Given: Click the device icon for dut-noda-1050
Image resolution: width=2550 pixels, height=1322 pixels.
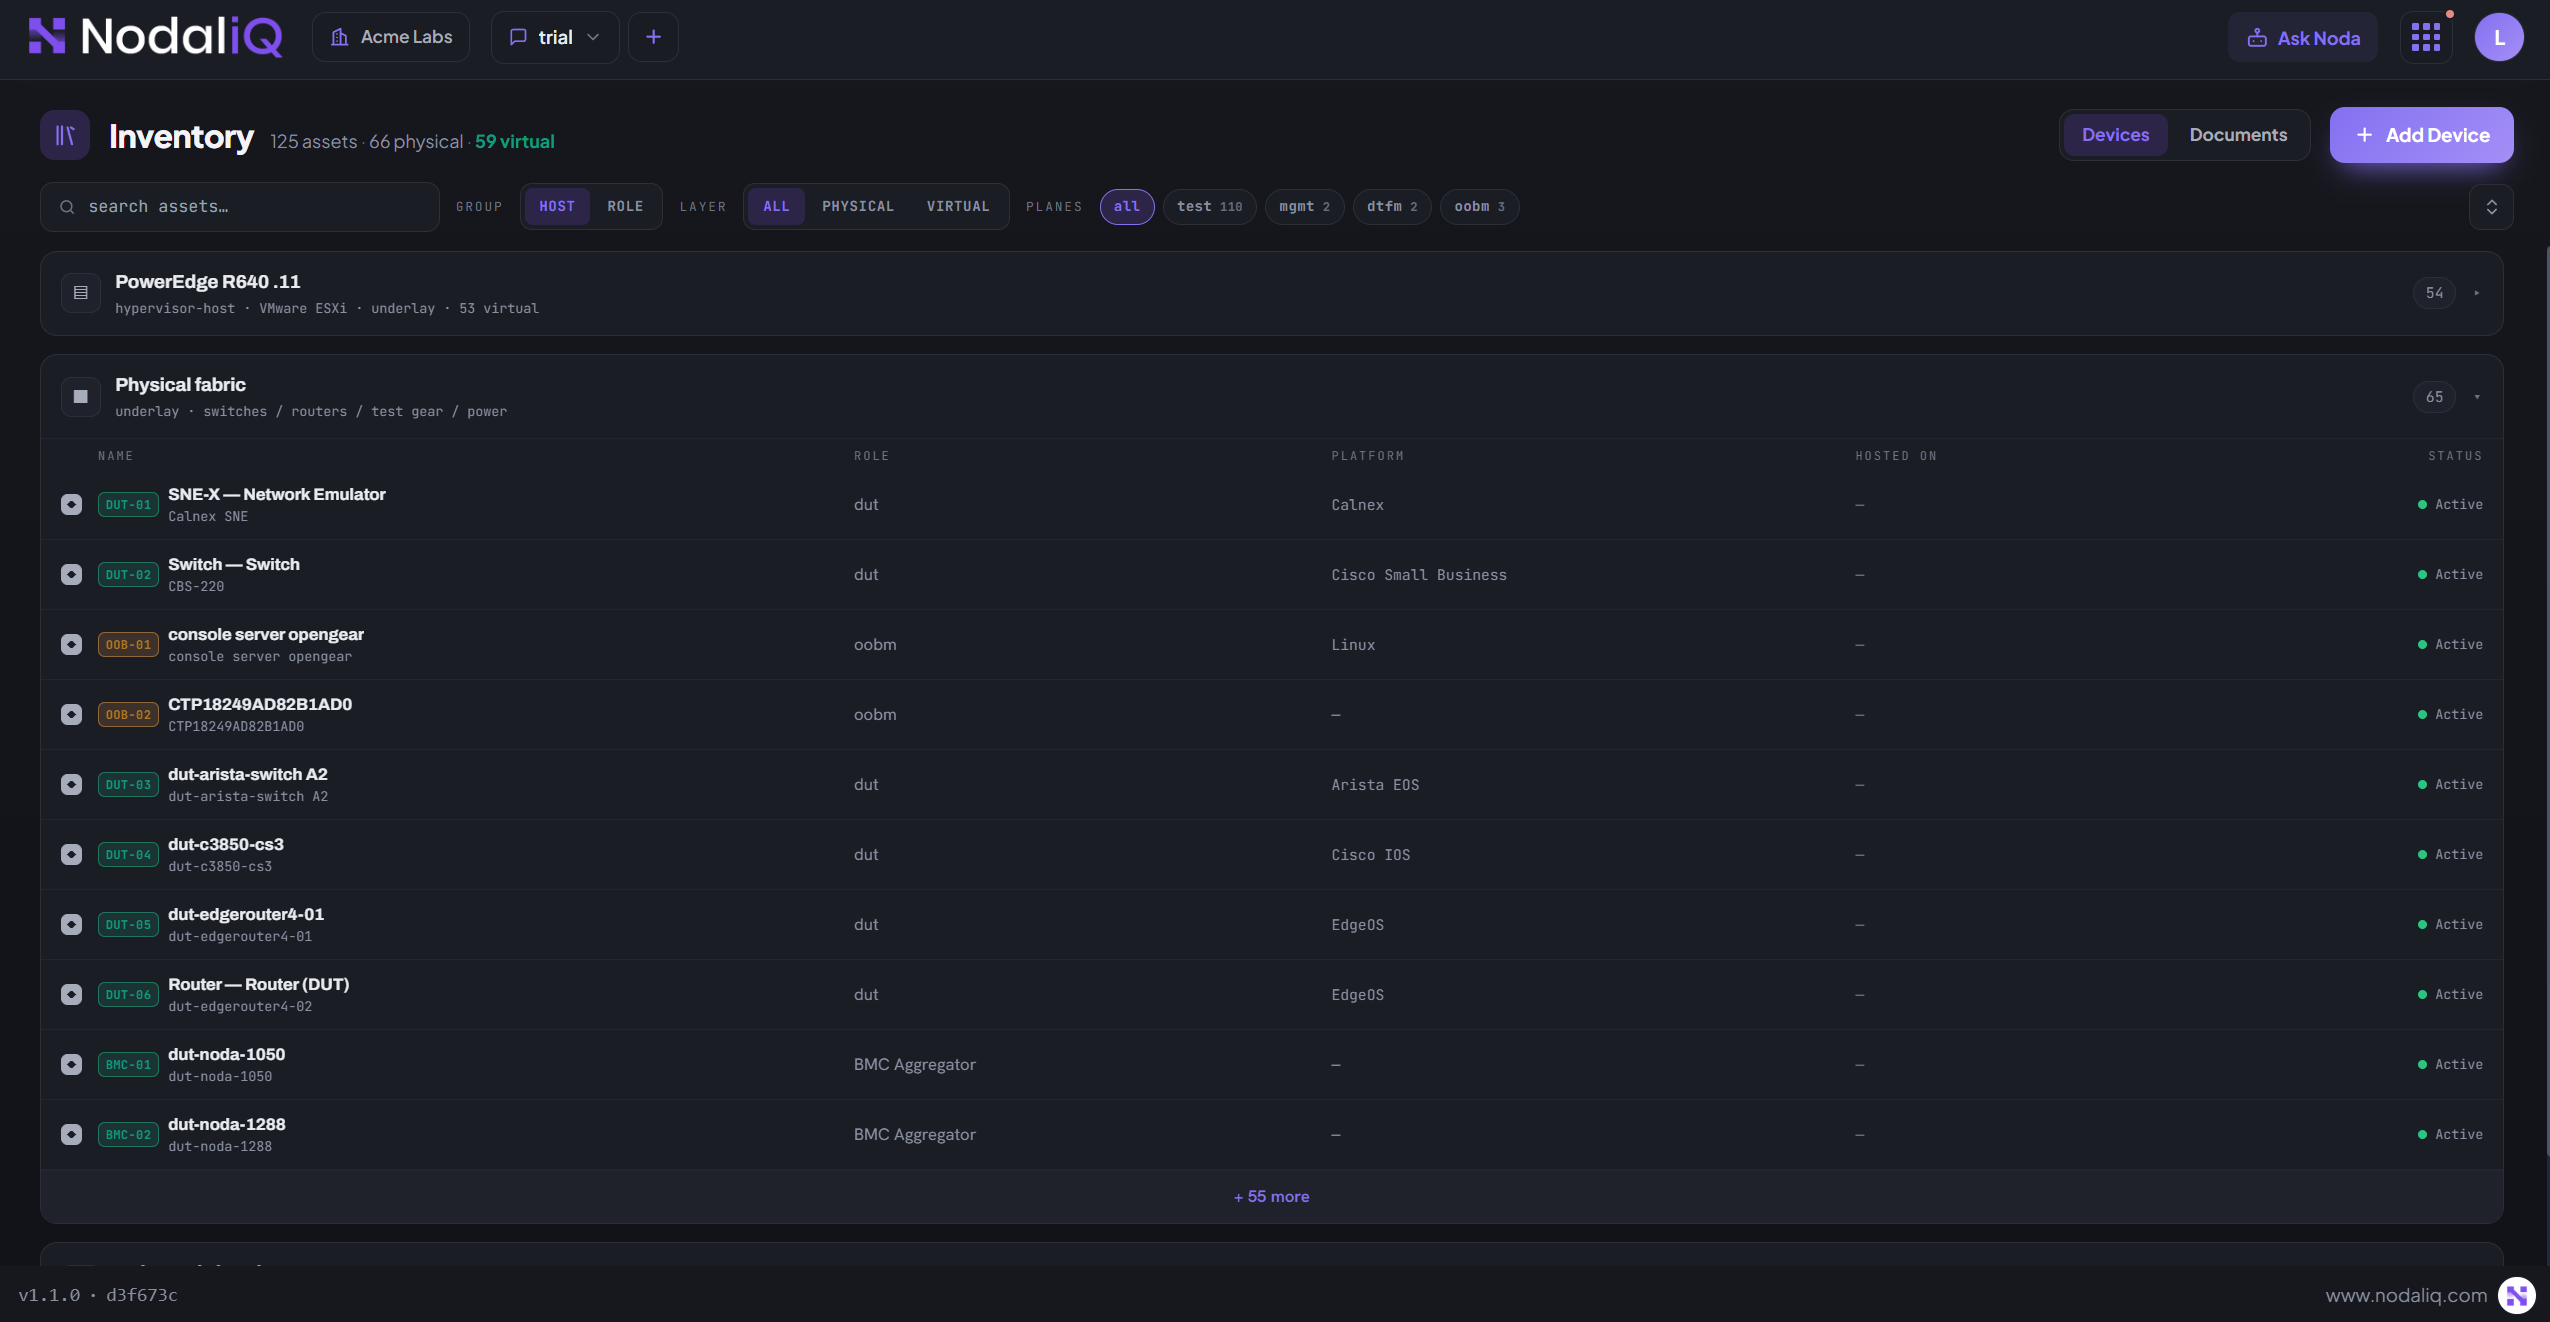Looking at the screenshot, I should click(x=71, y=1065).
